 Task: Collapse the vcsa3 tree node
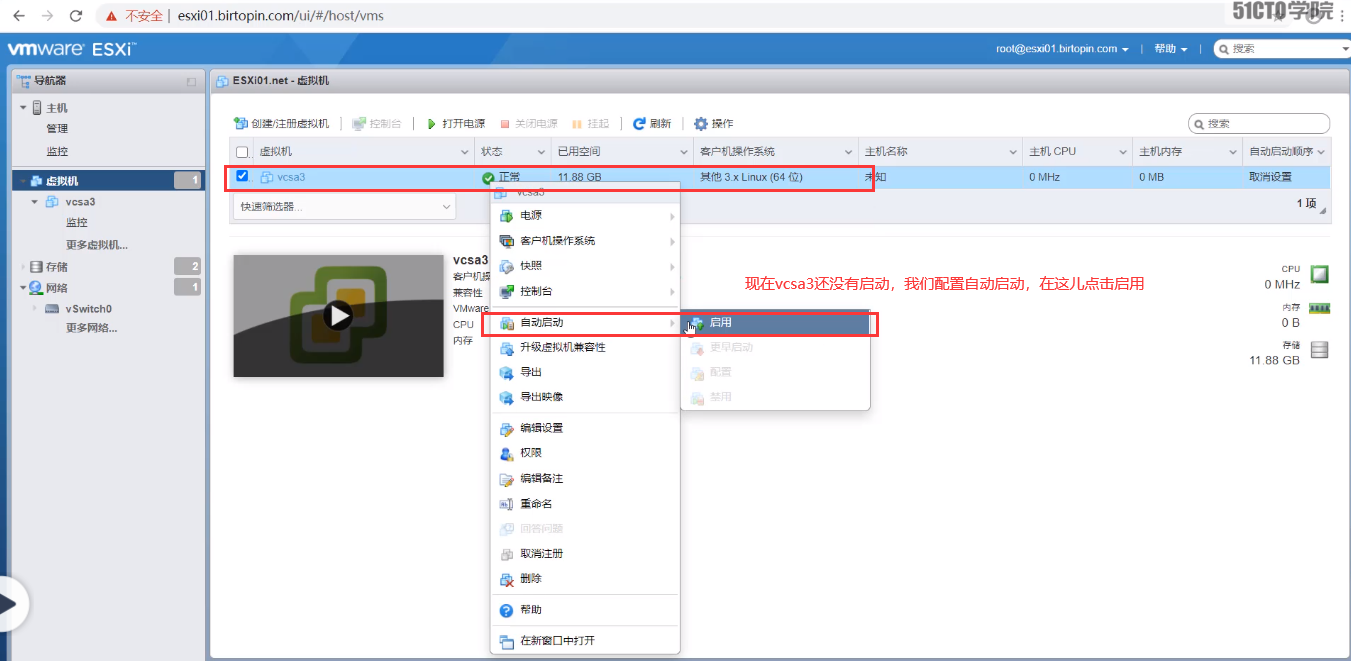pyautogui.click(x=35, y=201)
